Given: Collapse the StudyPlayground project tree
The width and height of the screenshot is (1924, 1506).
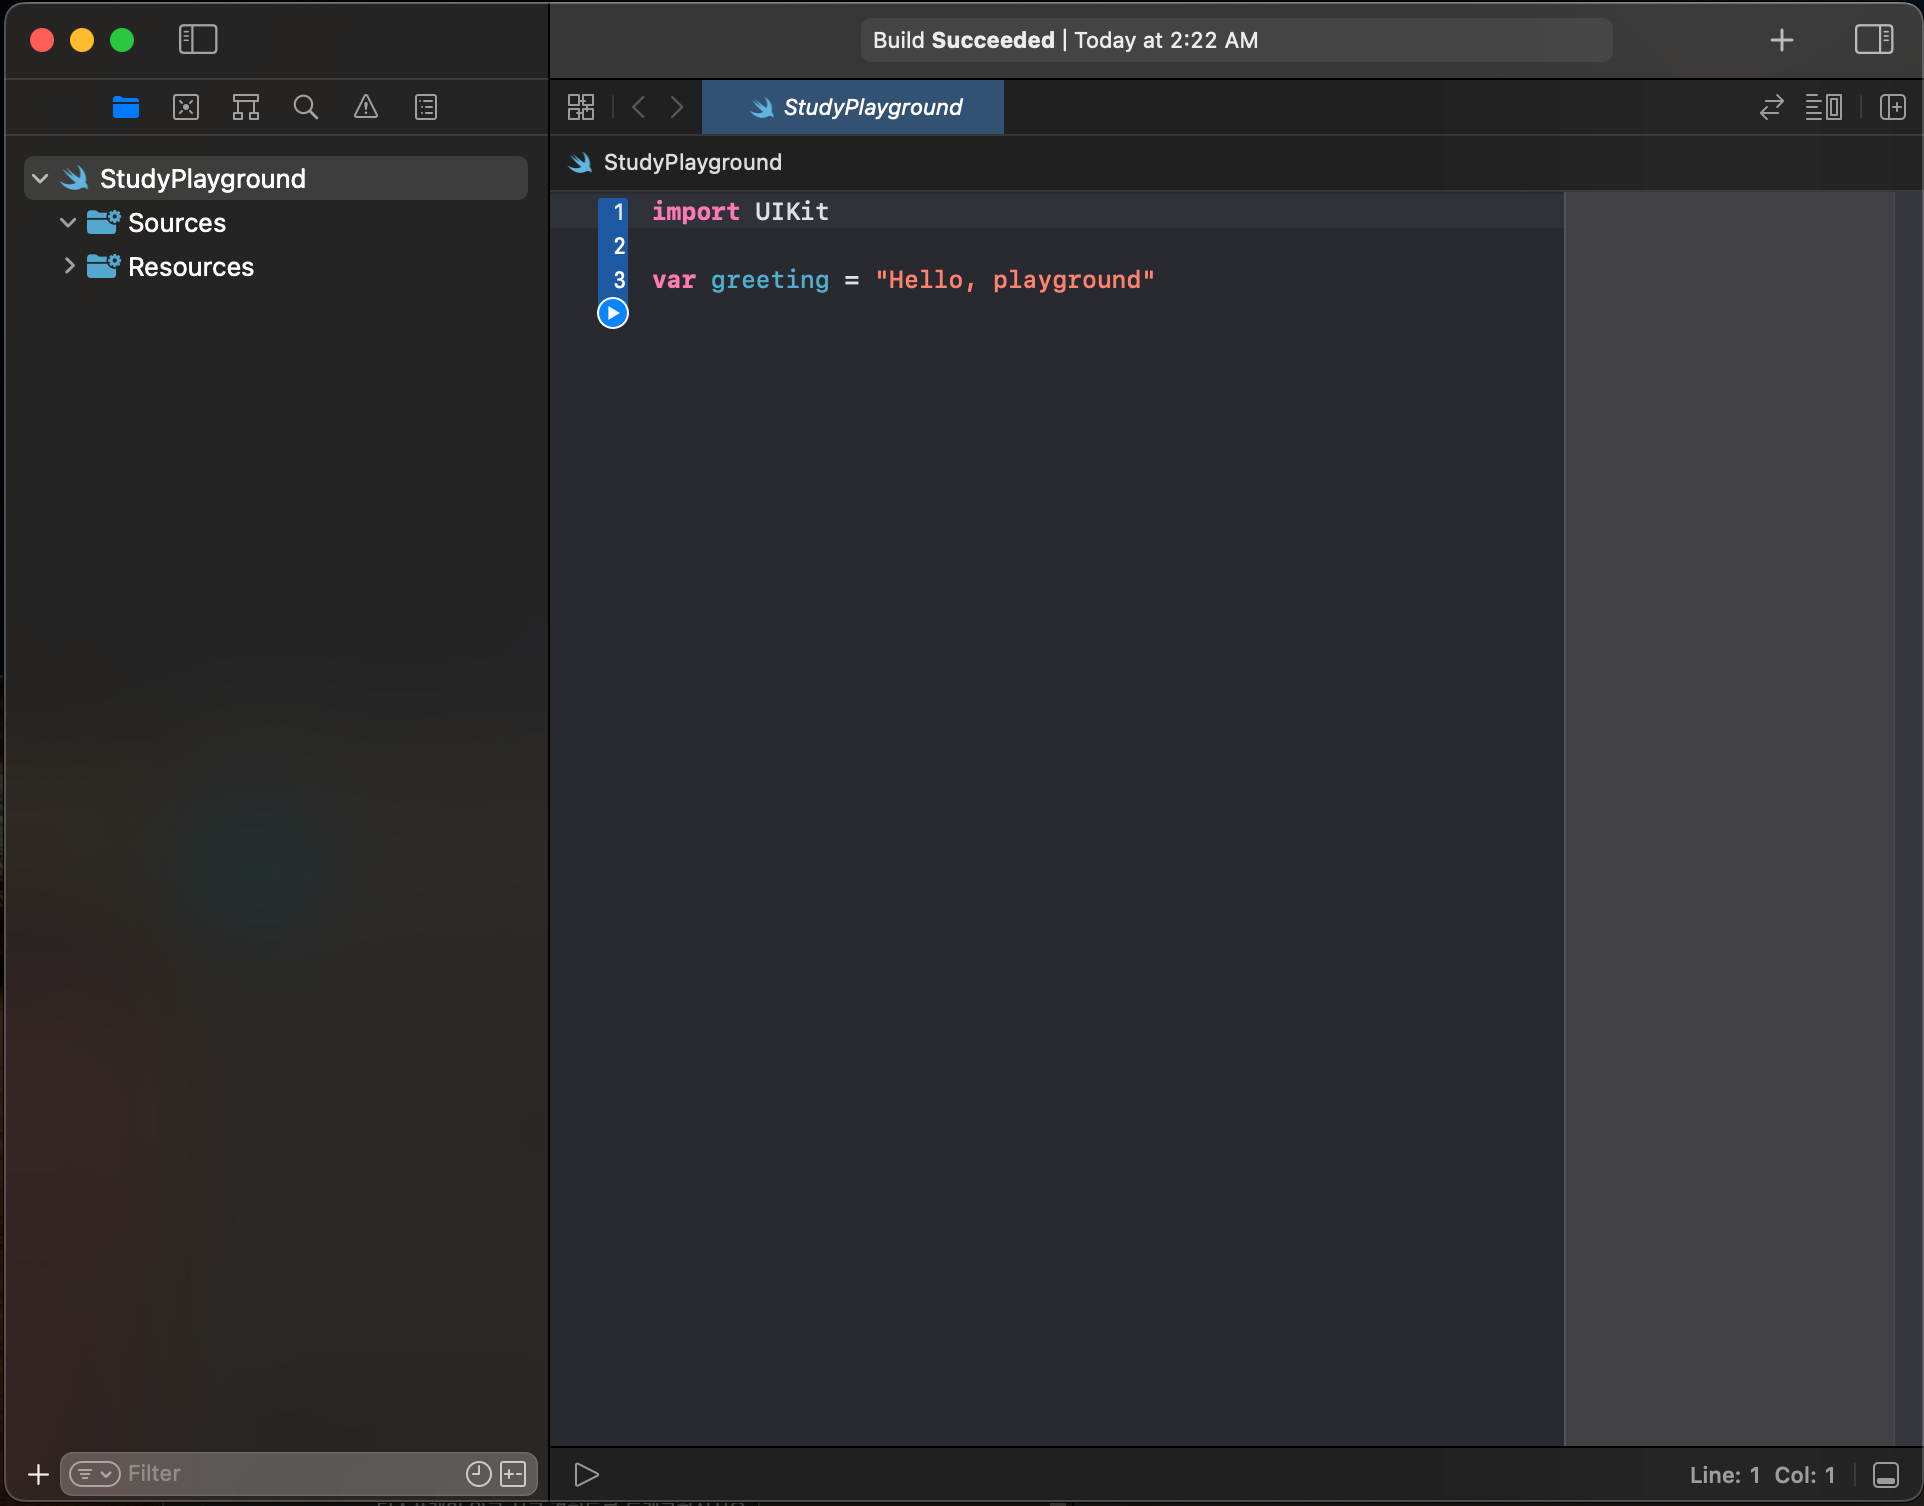Looking at the screenshot, I should pos(40,179).
